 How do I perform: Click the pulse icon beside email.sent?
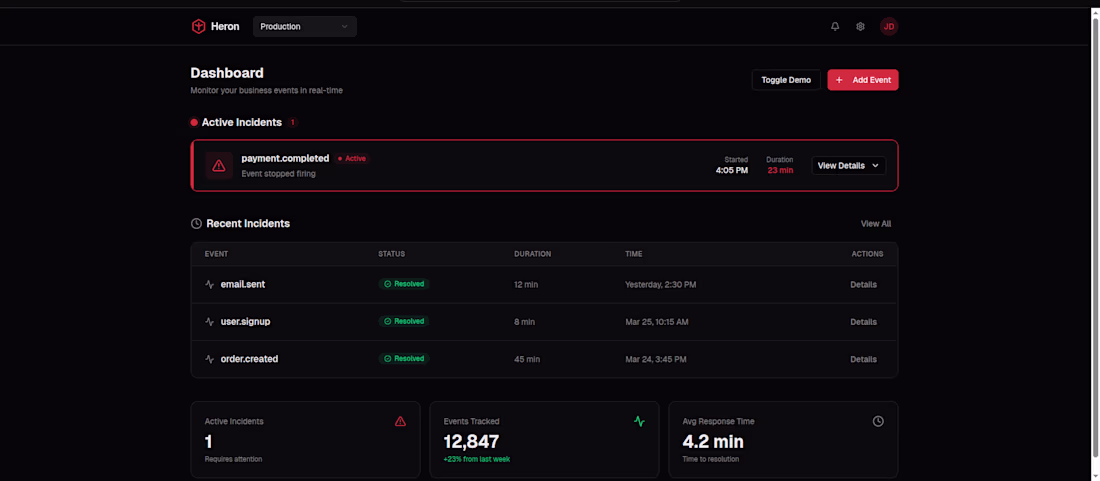(210, 285)
